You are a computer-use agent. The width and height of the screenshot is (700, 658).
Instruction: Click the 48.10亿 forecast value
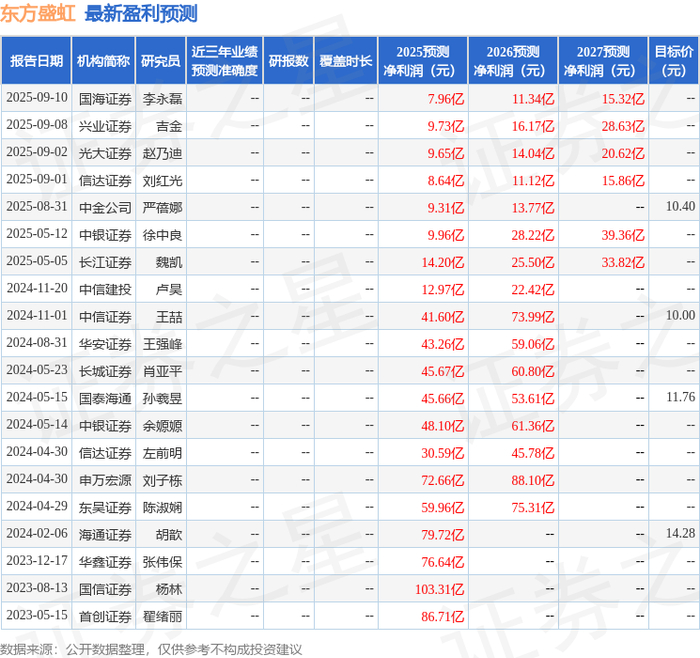coord(442,425)
